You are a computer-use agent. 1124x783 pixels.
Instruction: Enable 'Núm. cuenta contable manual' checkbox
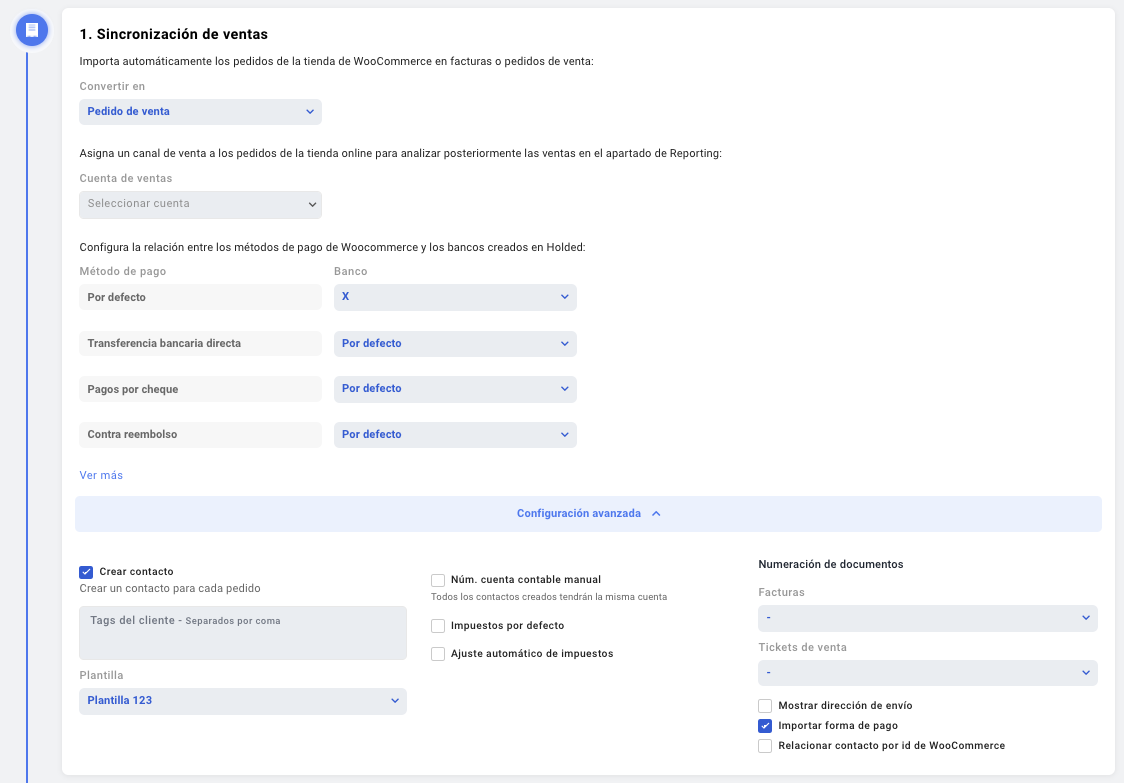tap(438, 580)
